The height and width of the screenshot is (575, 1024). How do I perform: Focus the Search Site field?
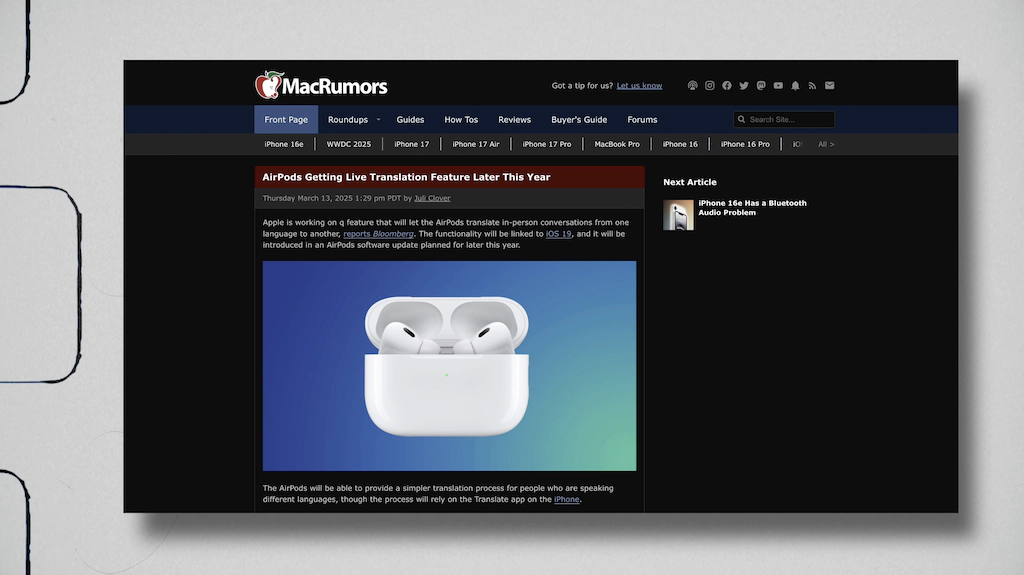[784, 120]
